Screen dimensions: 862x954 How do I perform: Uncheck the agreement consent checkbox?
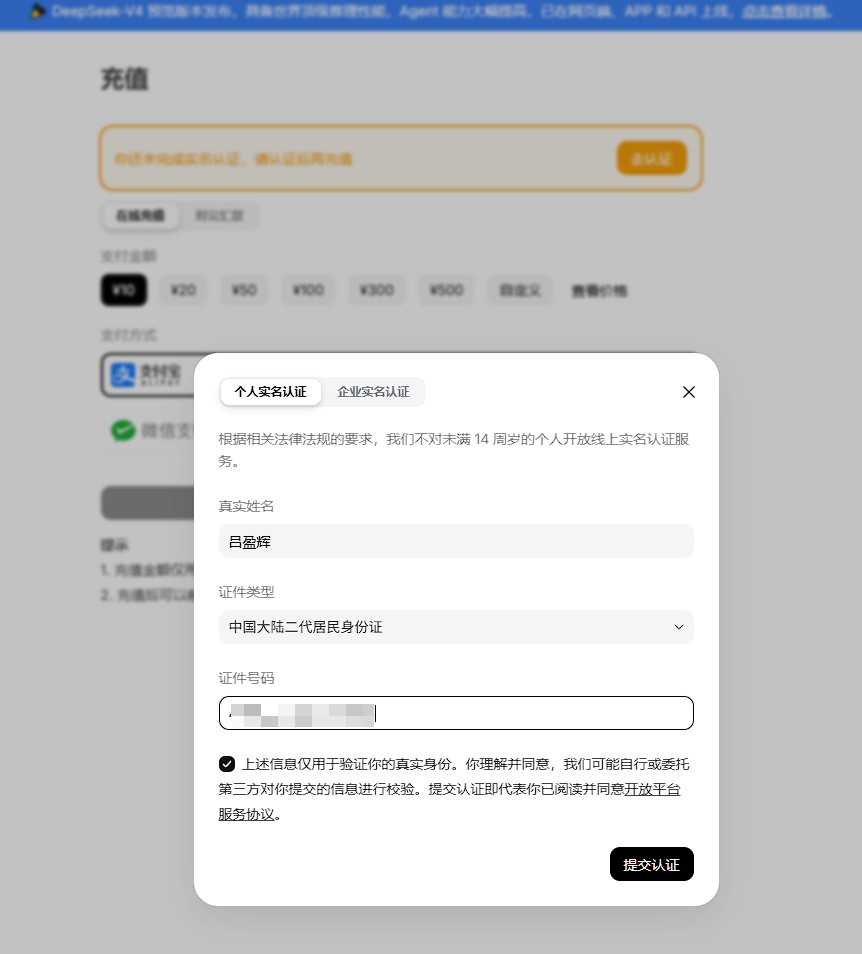coord(227,764)
